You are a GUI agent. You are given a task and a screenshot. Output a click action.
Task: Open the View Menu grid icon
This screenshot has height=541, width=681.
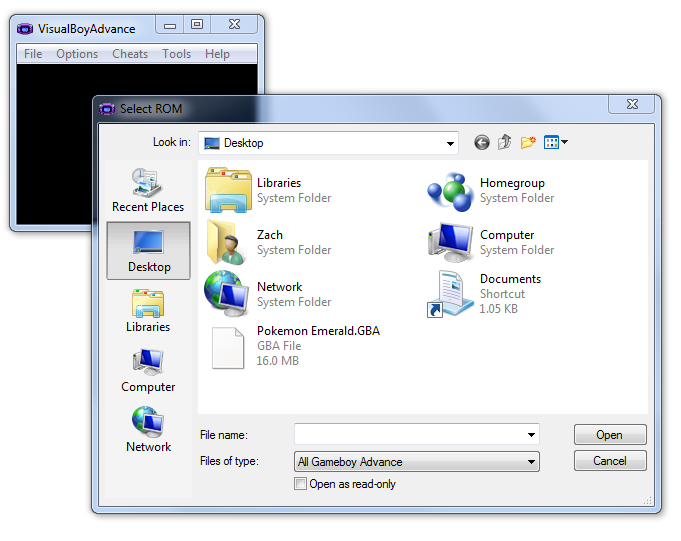(x=551, y=142)
